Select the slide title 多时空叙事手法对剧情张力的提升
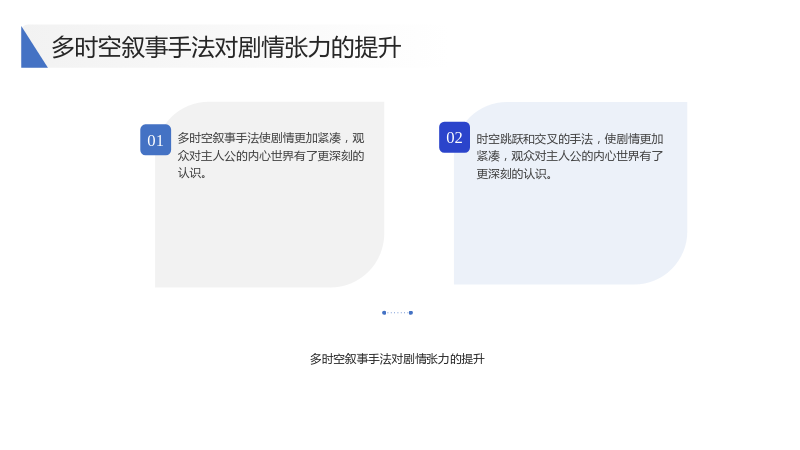 [226, 47]
